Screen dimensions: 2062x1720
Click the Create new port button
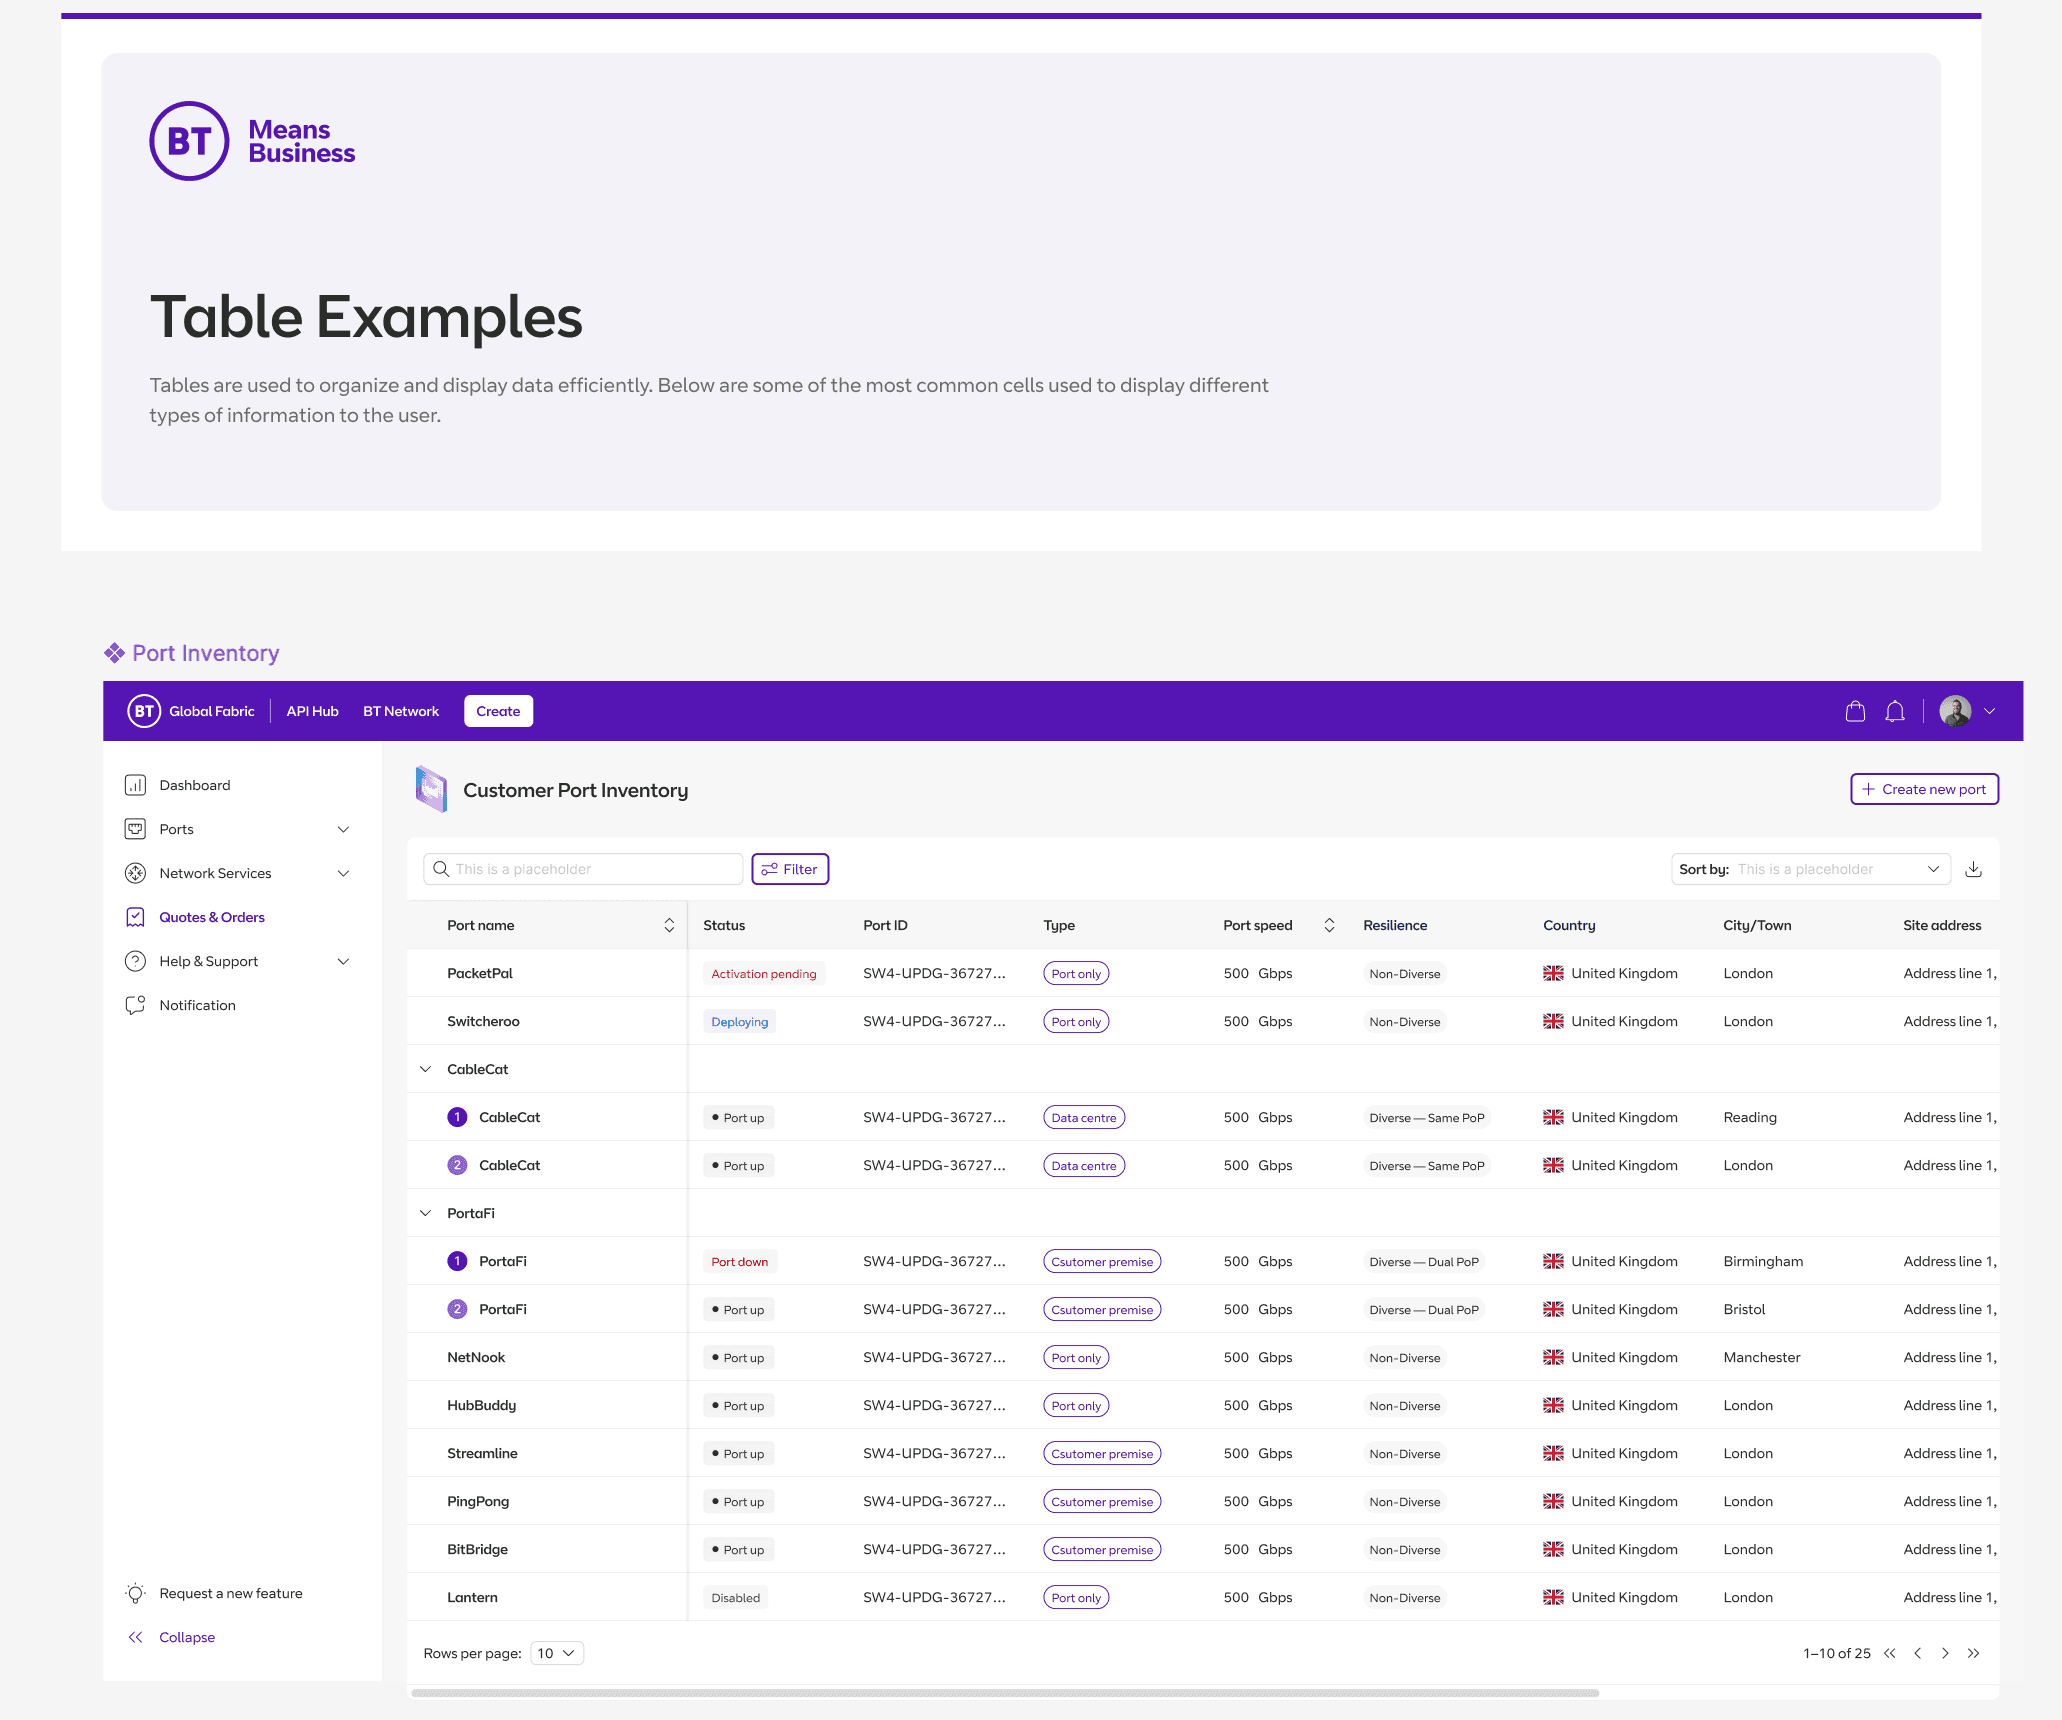coord(1924,789)
